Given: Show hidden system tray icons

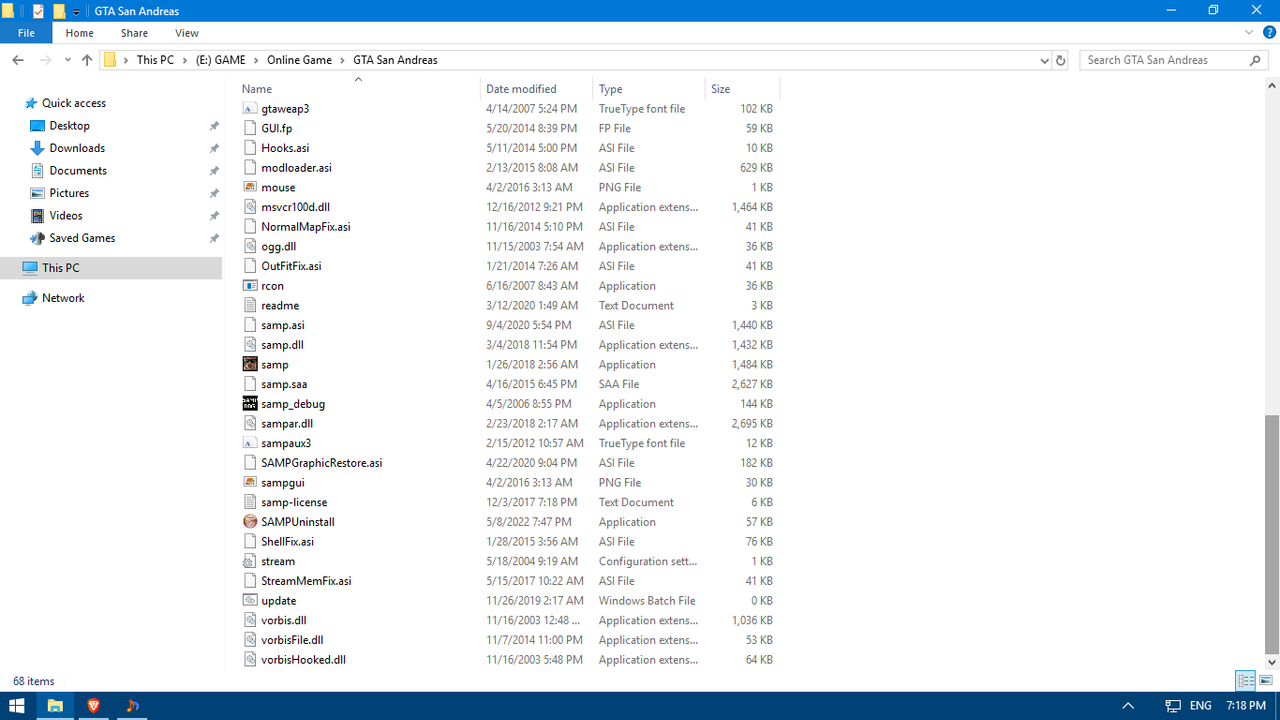Looking at the screenshot, I should click(1128, 705).
